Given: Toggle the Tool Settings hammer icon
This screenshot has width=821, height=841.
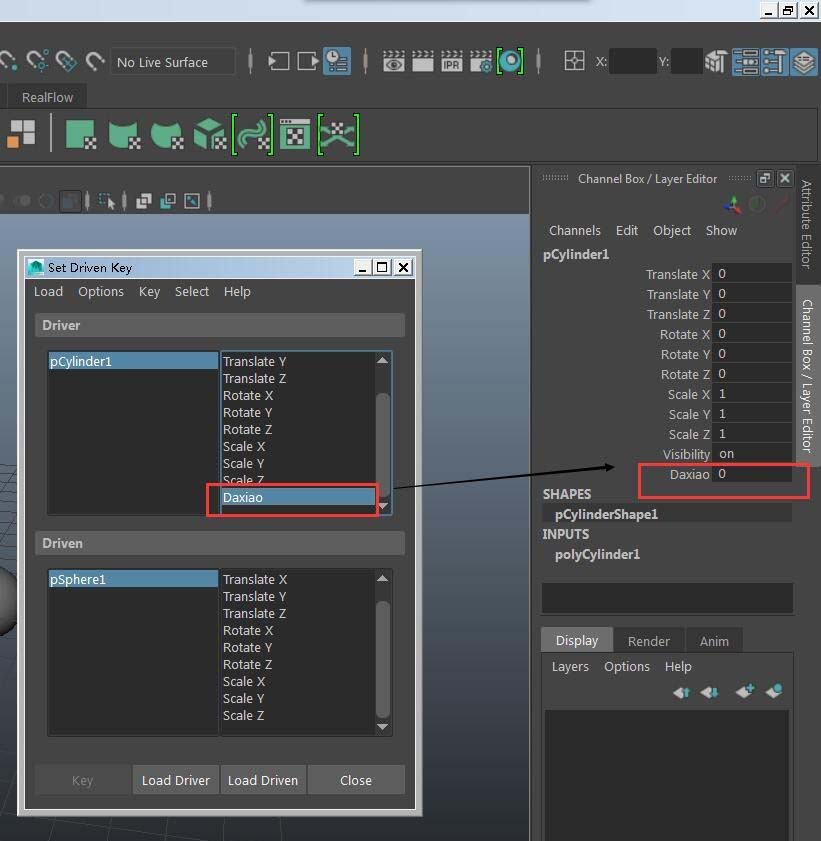Looking at the screenshot, I should pyautogui.click(x=774, y=61).
